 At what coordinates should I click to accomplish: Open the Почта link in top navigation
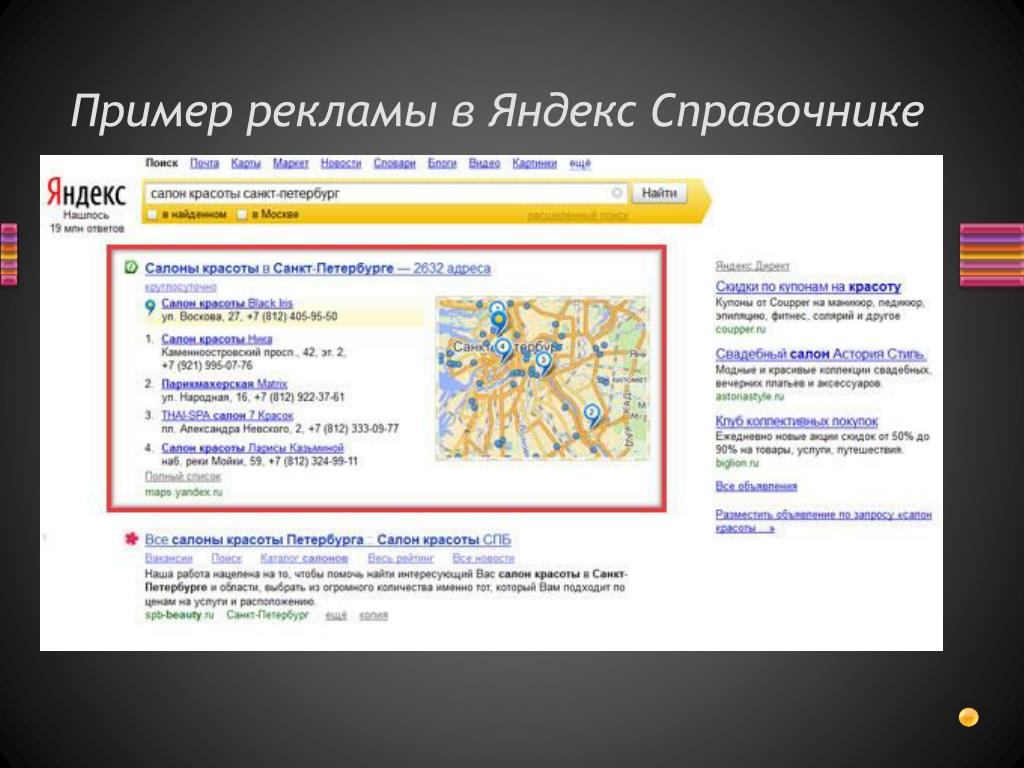[204, 163]
